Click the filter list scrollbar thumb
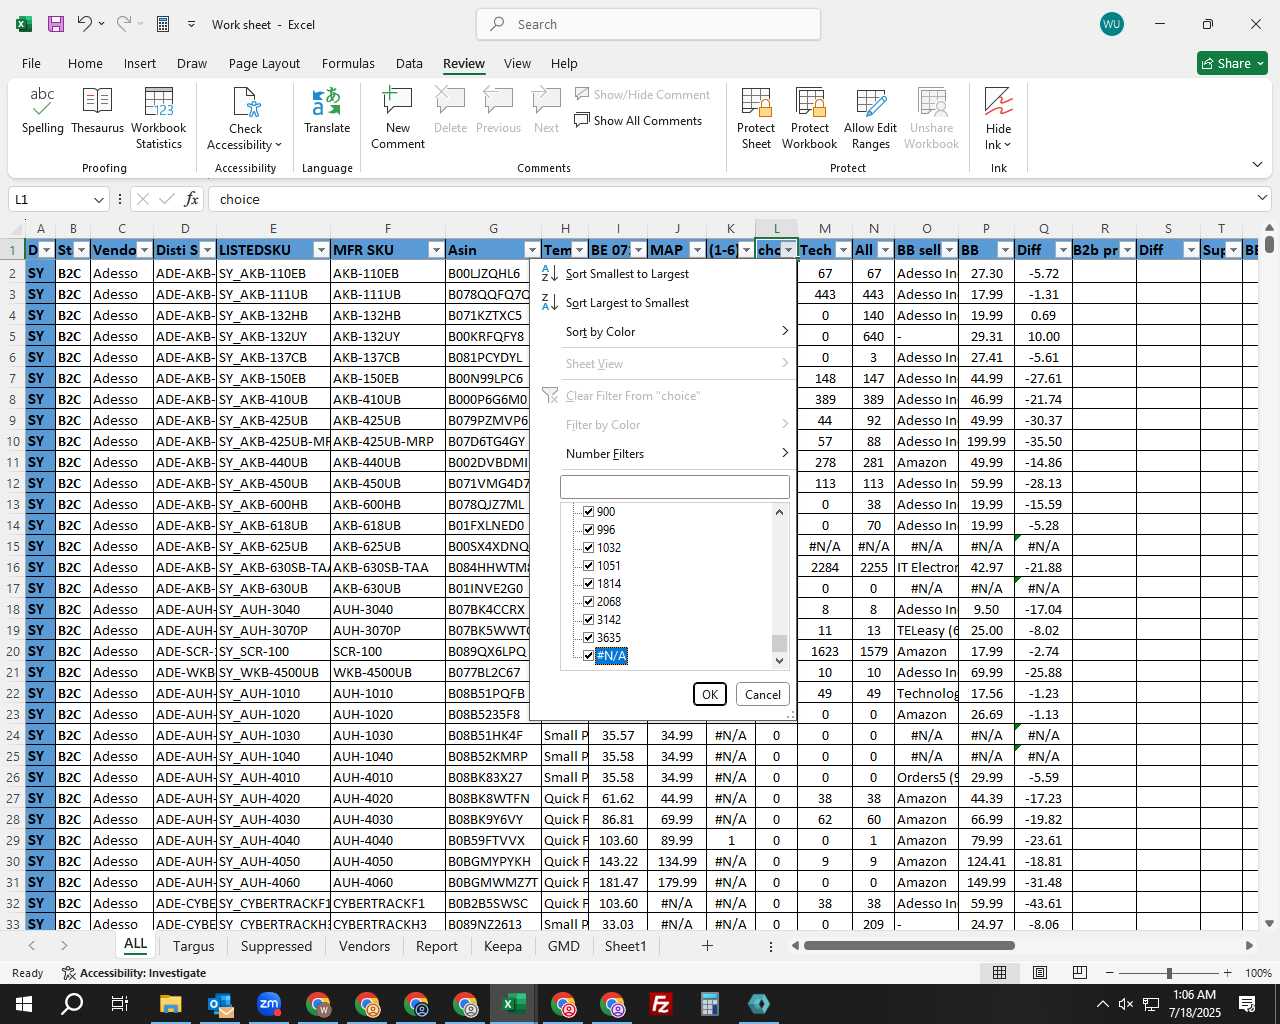 pos(779,643)
